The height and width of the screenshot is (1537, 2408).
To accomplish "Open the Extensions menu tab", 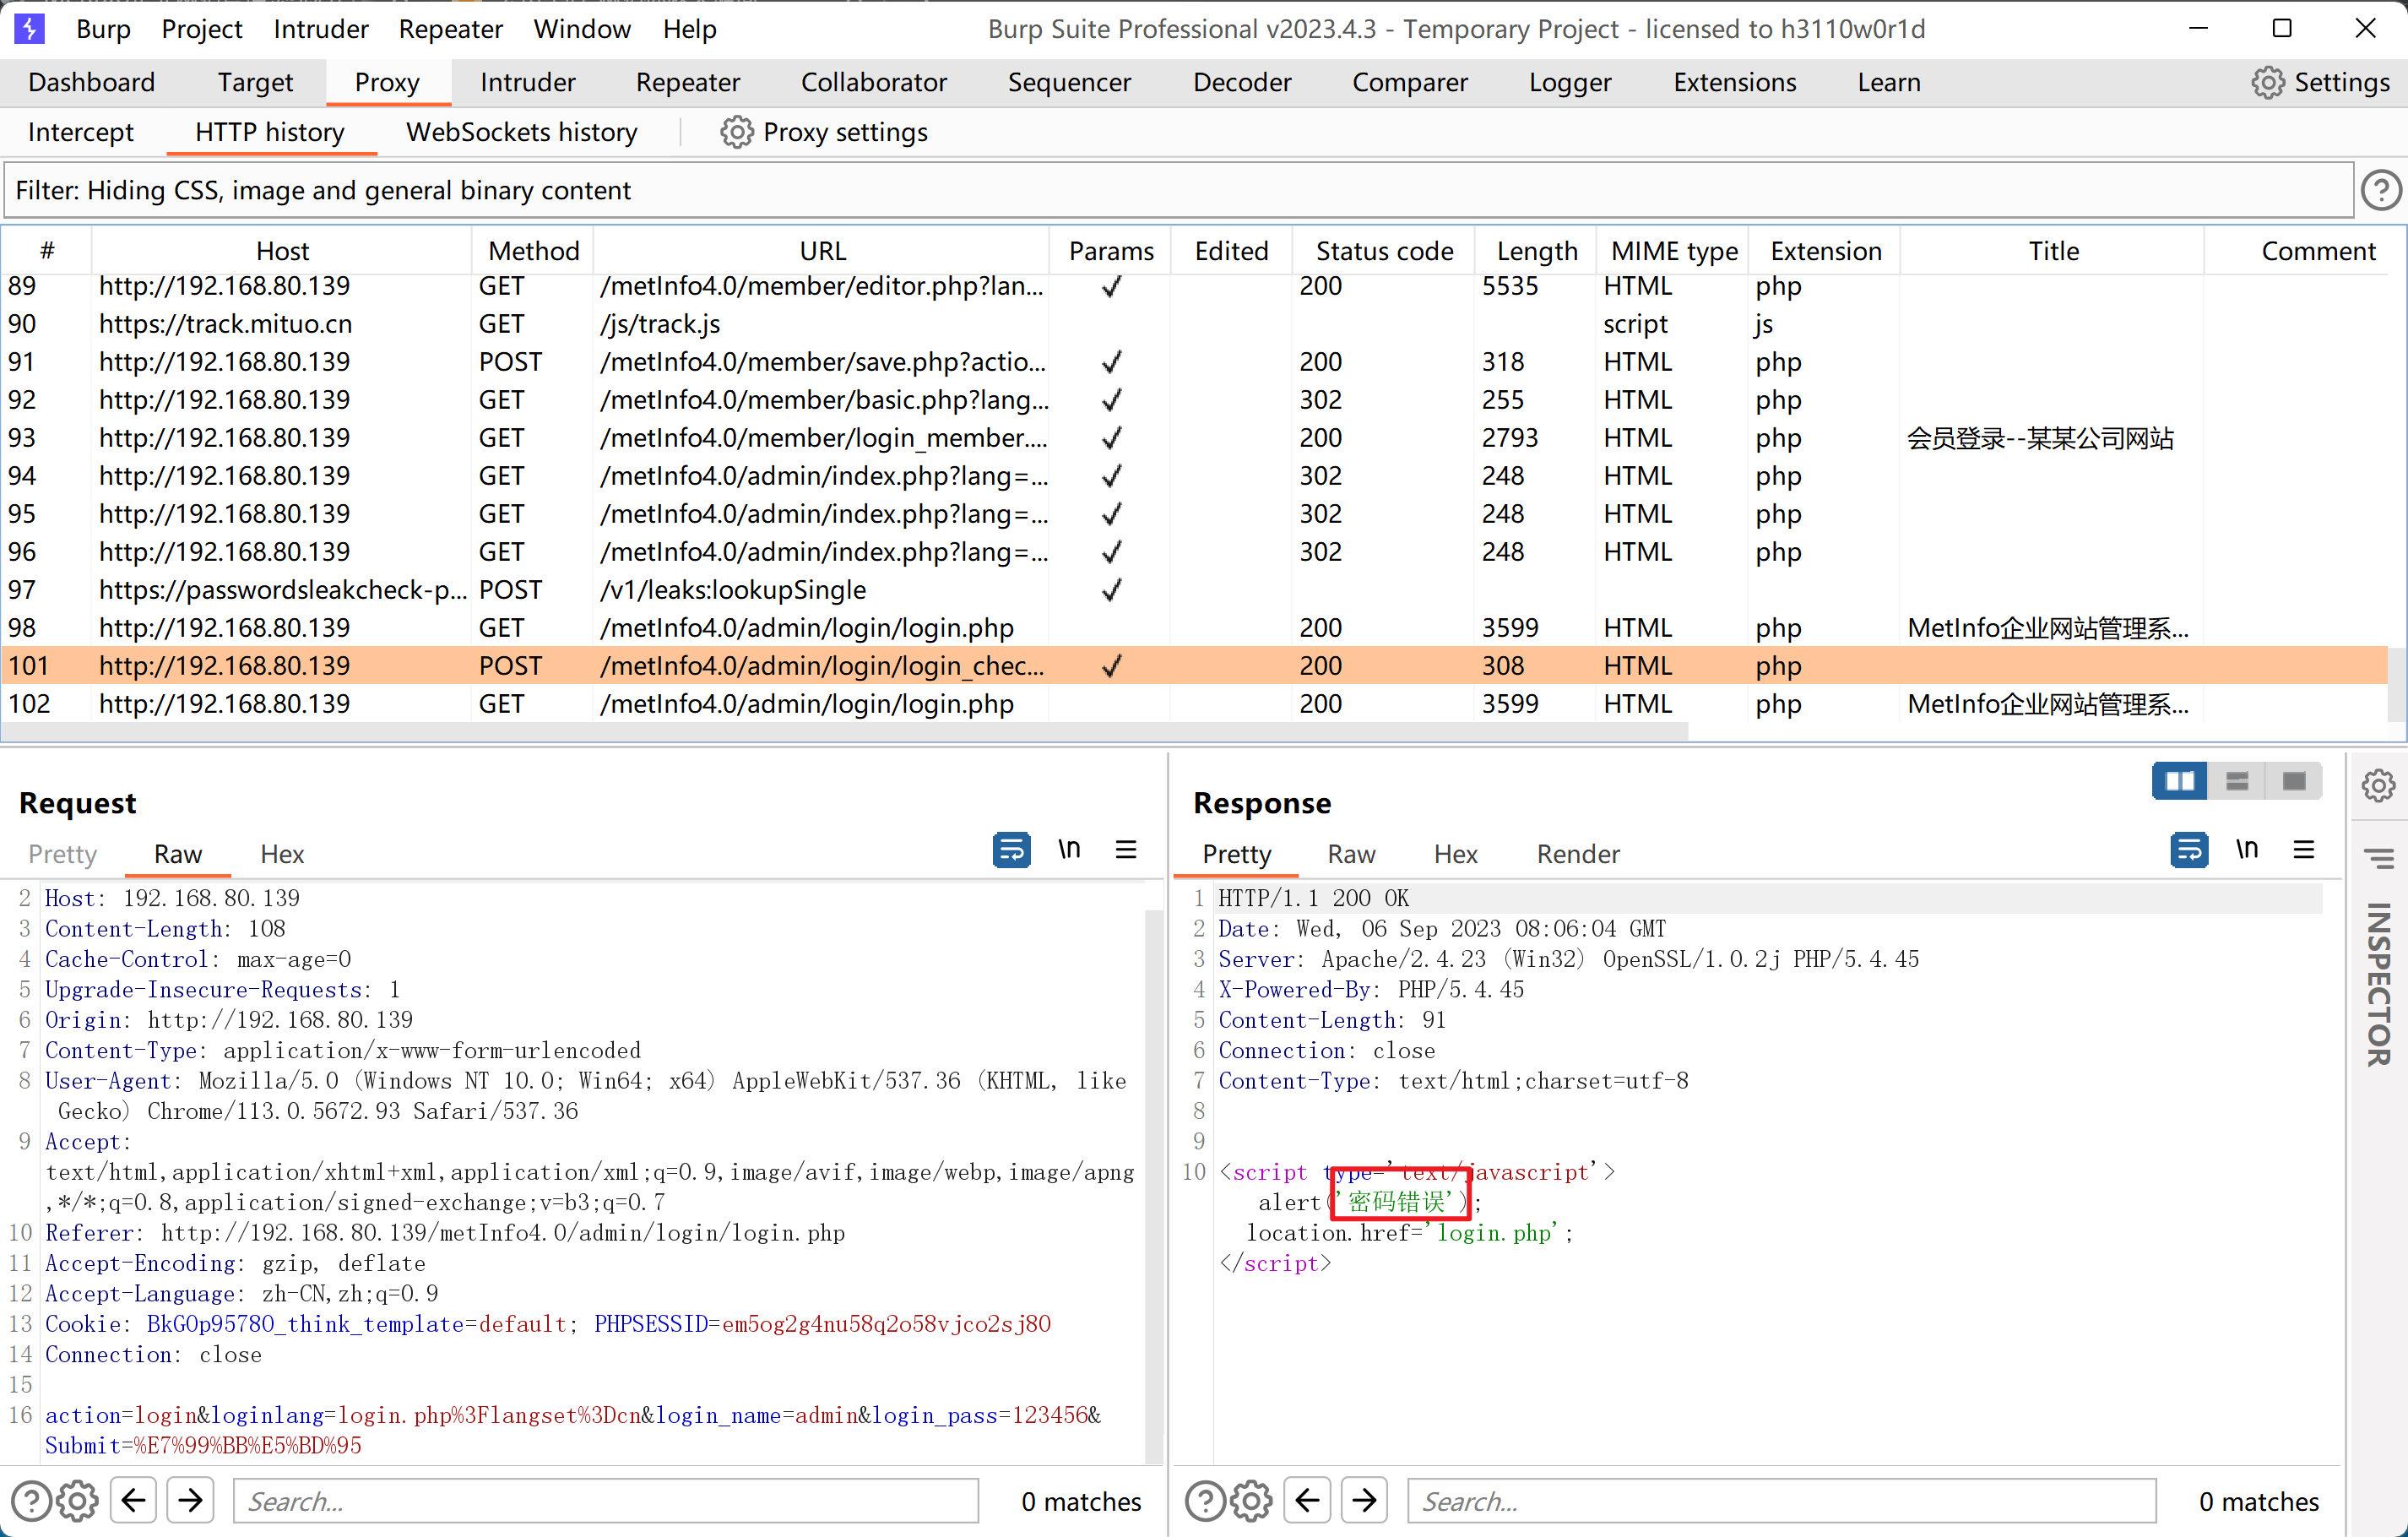I will (x=1733, y=83).
